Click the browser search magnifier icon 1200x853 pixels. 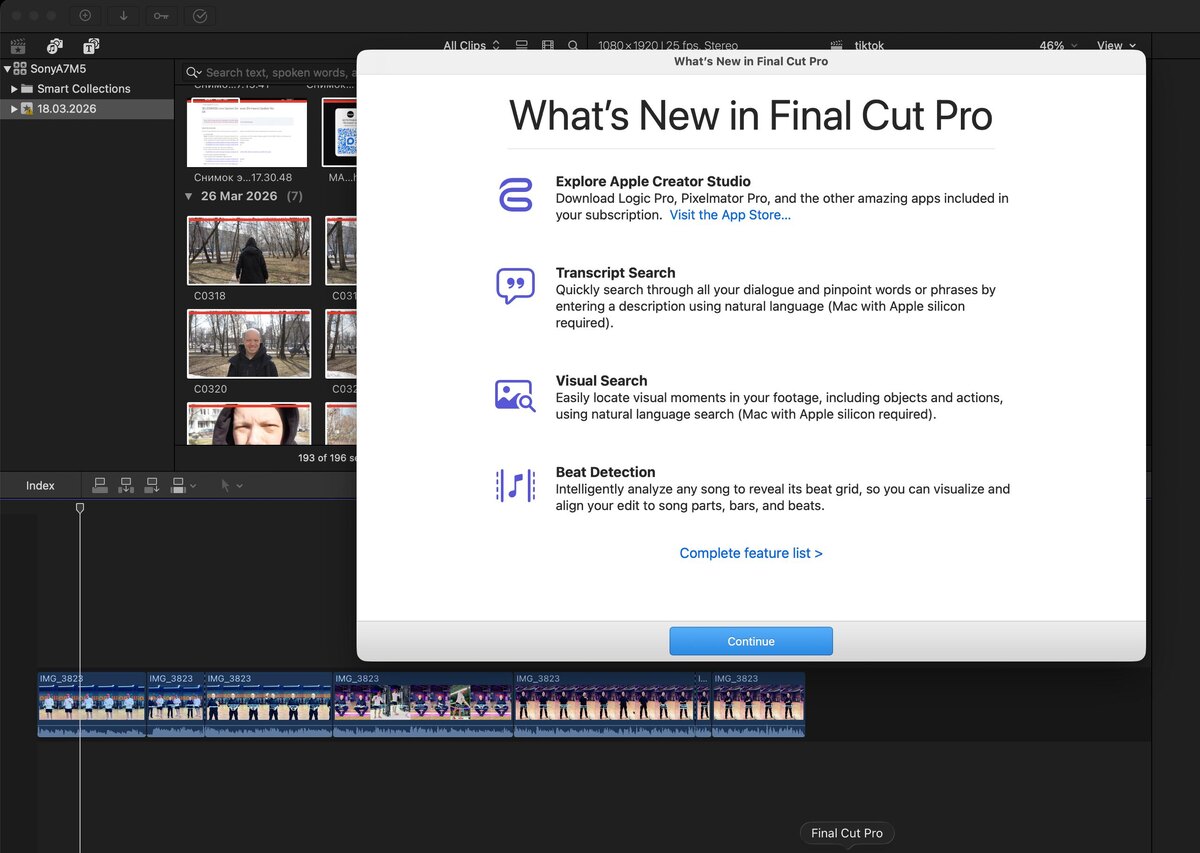(x=573, y=46)
